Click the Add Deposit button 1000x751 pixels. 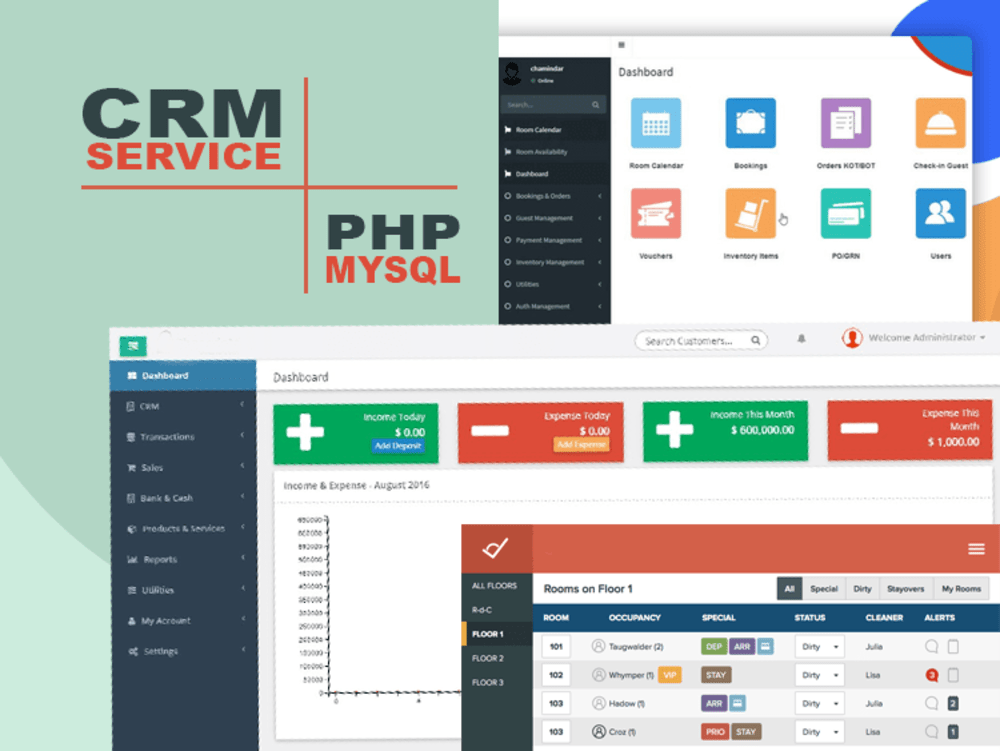[x=398, y=446]
